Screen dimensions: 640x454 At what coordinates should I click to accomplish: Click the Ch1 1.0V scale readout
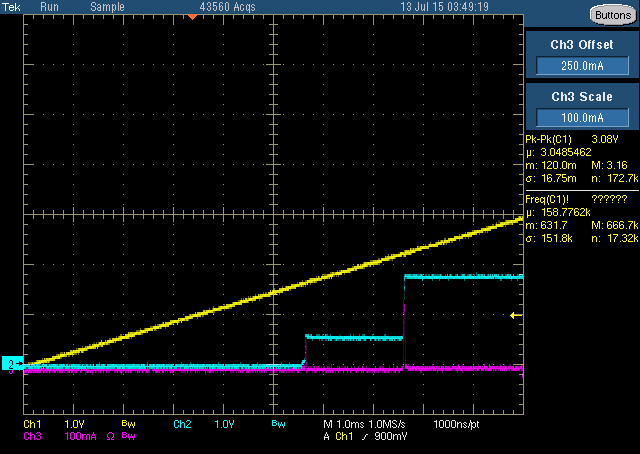pyautogui.click(x=74, y=424)
